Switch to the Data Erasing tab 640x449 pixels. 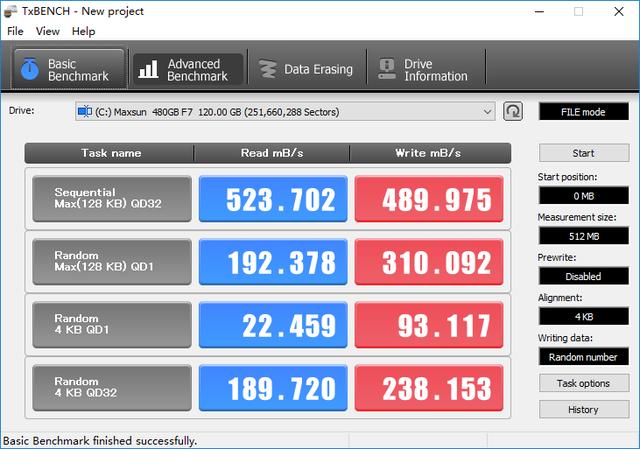click(x=307, y=69)
